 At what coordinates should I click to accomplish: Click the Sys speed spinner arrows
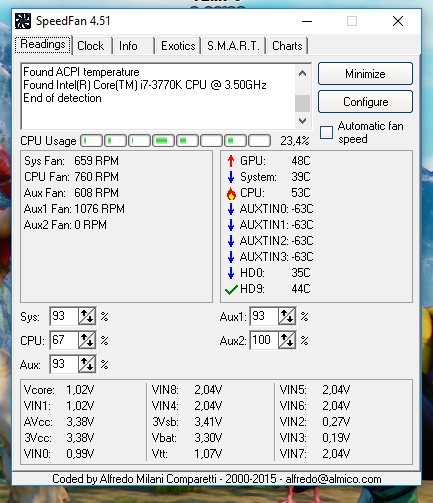87,316
